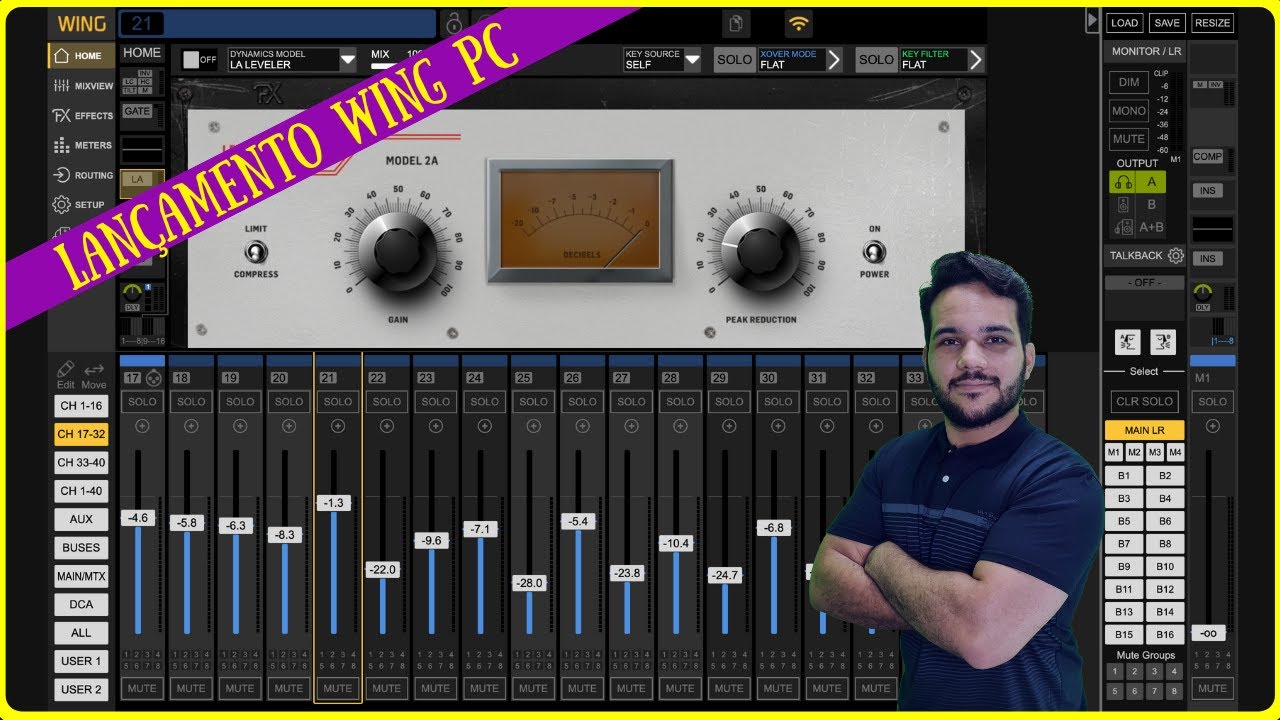
Task: Flip the LIMIT/COMPRESS switch
Action: point(256,252)
